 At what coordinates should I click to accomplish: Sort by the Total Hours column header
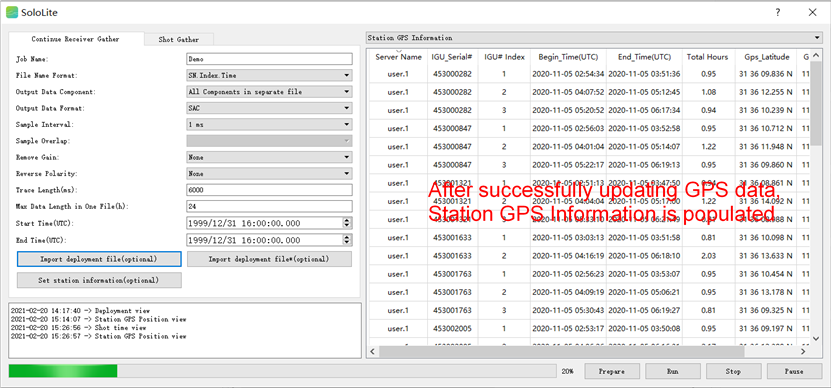709,57
